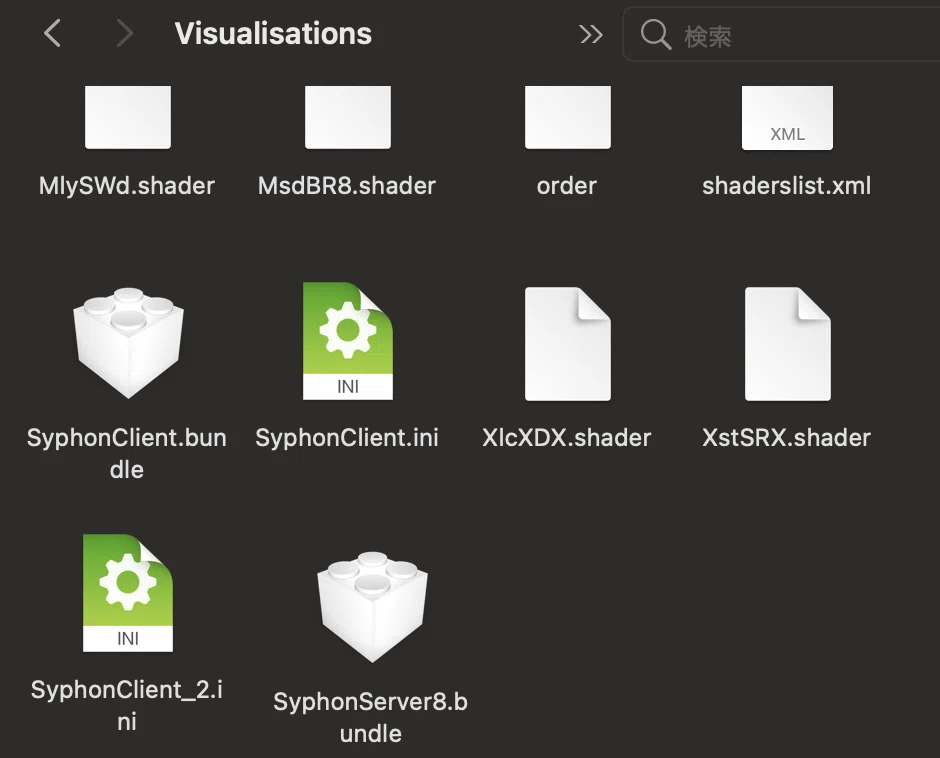This screenshot has height=758, width=940.
Task: Expand hidden toolbar items with double chevron
Action: coord(590,34)
